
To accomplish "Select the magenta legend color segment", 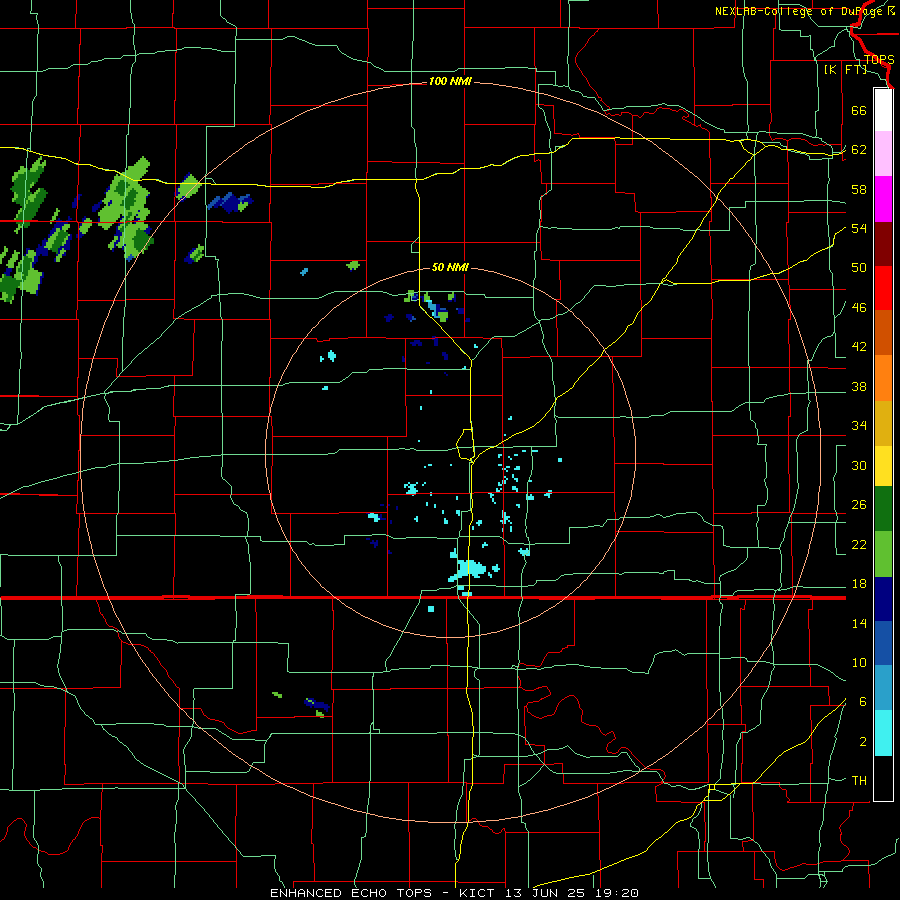I will (883, 199).
